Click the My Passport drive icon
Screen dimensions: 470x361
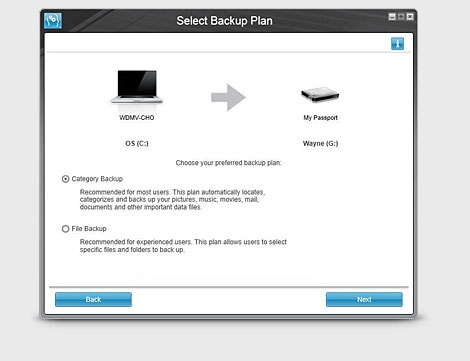320,94
